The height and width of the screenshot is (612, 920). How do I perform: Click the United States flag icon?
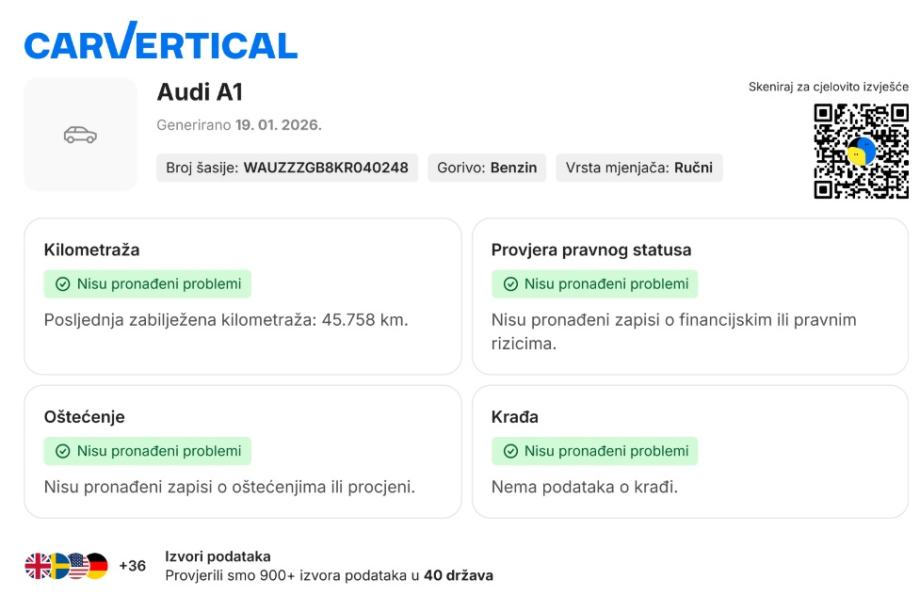pyautogui.click(x=77, y=566)
